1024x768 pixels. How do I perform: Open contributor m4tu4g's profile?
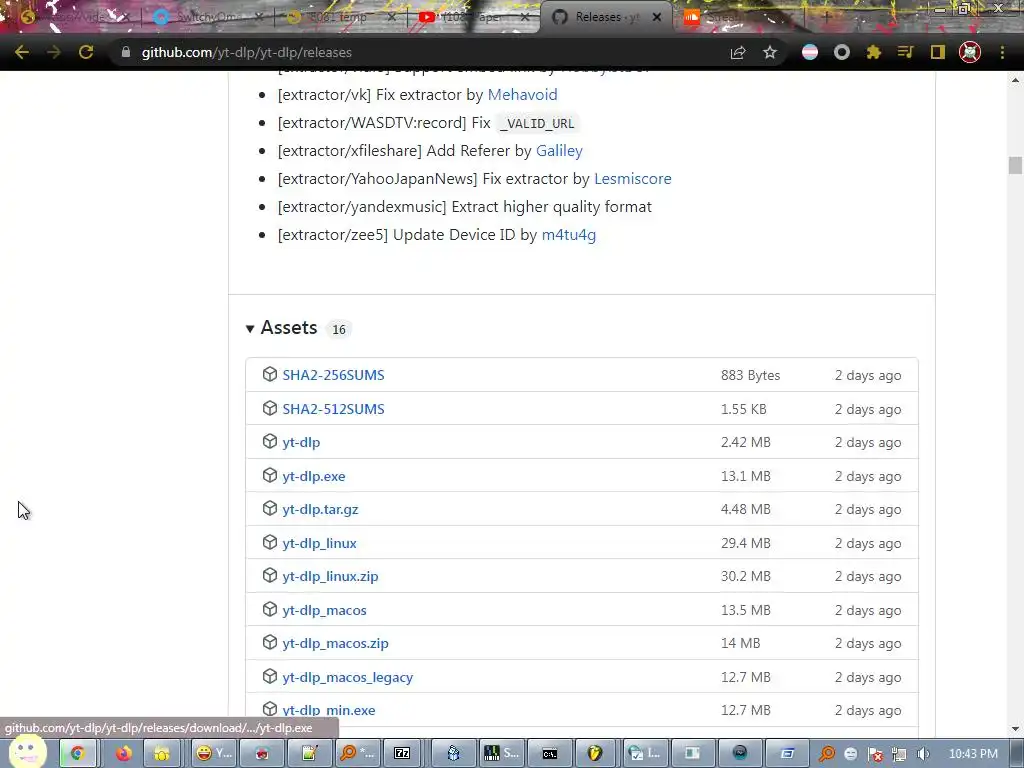click(x=569, y=234)
